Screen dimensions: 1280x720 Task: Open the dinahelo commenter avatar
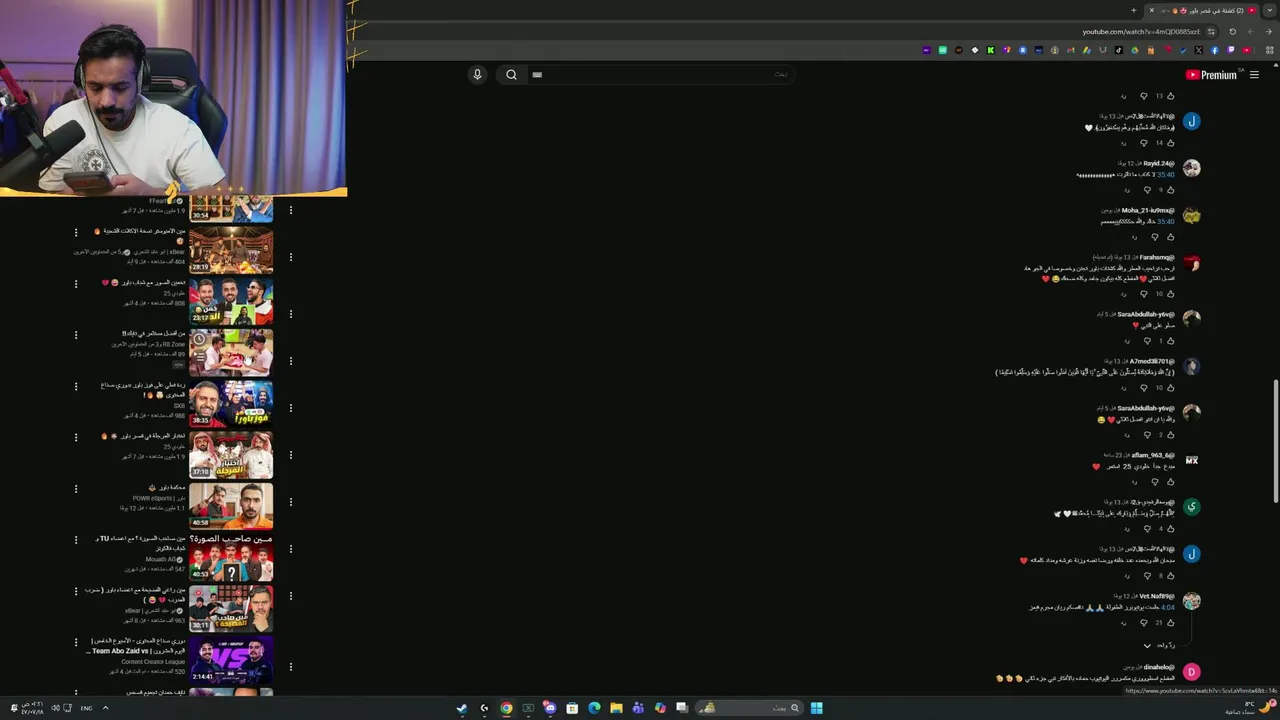[1192, 672]
